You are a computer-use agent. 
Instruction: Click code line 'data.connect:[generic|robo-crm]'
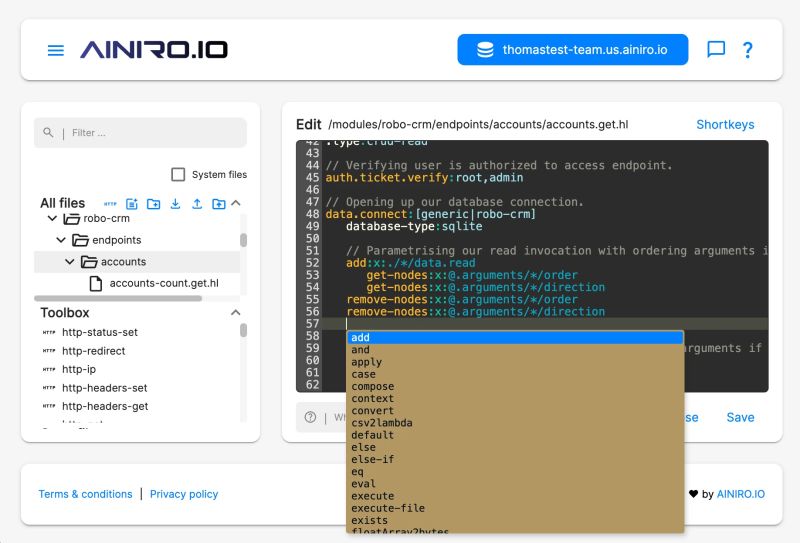(431, 214)
